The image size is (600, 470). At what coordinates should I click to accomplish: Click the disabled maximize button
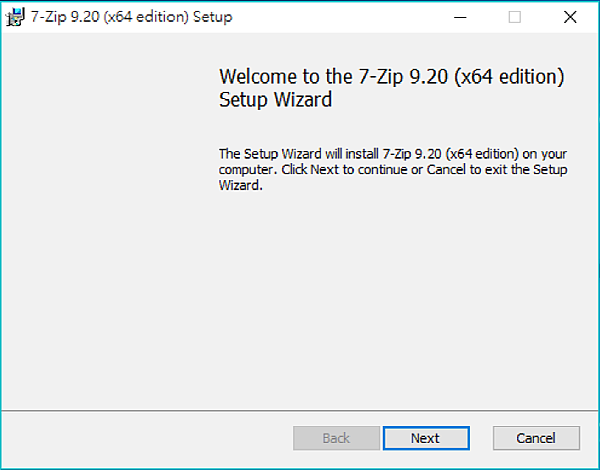tap(515, 17)
